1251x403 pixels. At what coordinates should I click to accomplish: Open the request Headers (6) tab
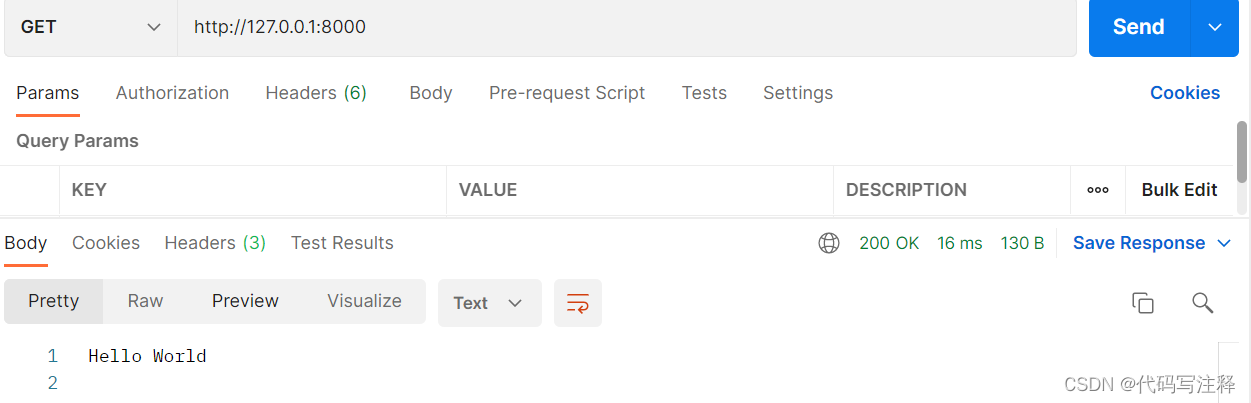[316, 93]
